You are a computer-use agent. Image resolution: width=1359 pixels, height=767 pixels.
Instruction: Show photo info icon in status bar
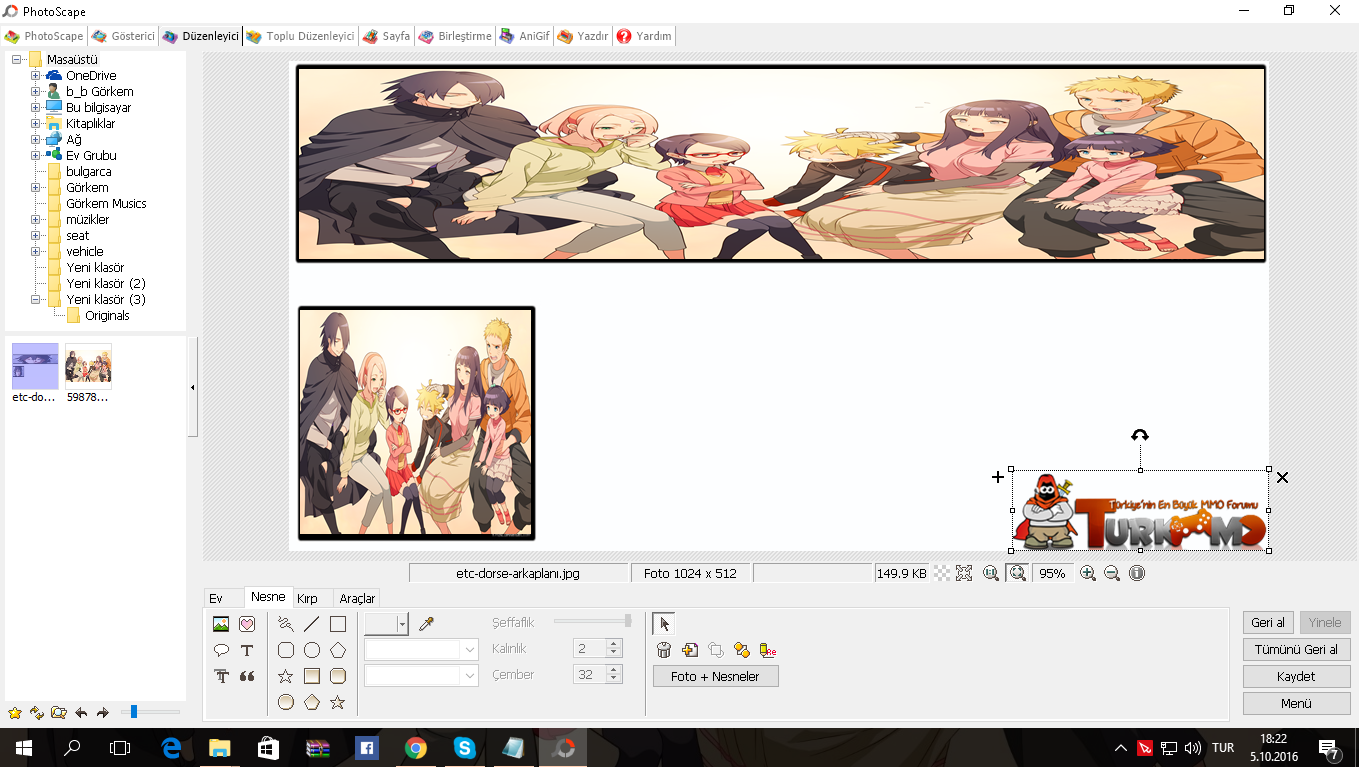tap(1137, 573)
